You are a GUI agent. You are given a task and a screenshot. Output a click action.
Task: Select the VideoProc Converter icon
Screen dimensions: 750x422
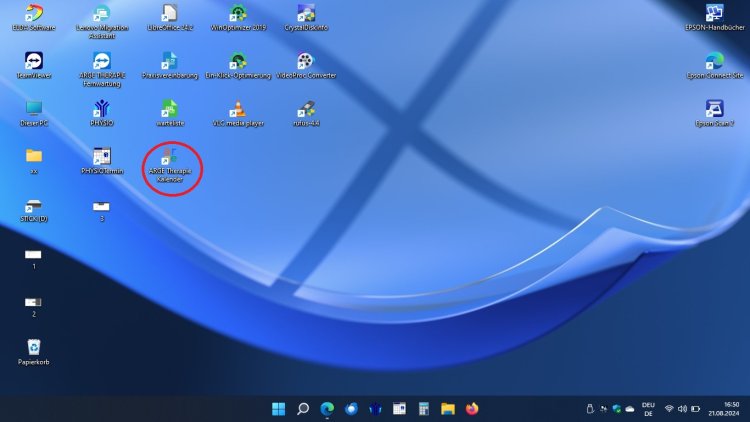[x=306, y=66]
